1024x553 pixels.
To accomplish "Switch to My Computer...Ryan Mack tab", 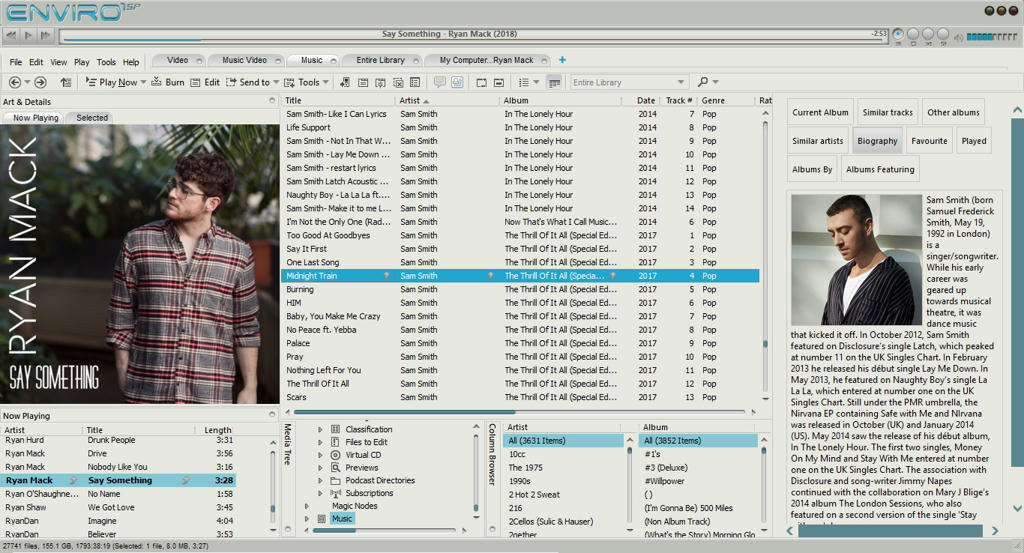I will pyautogui.click(x=487, y=60).
